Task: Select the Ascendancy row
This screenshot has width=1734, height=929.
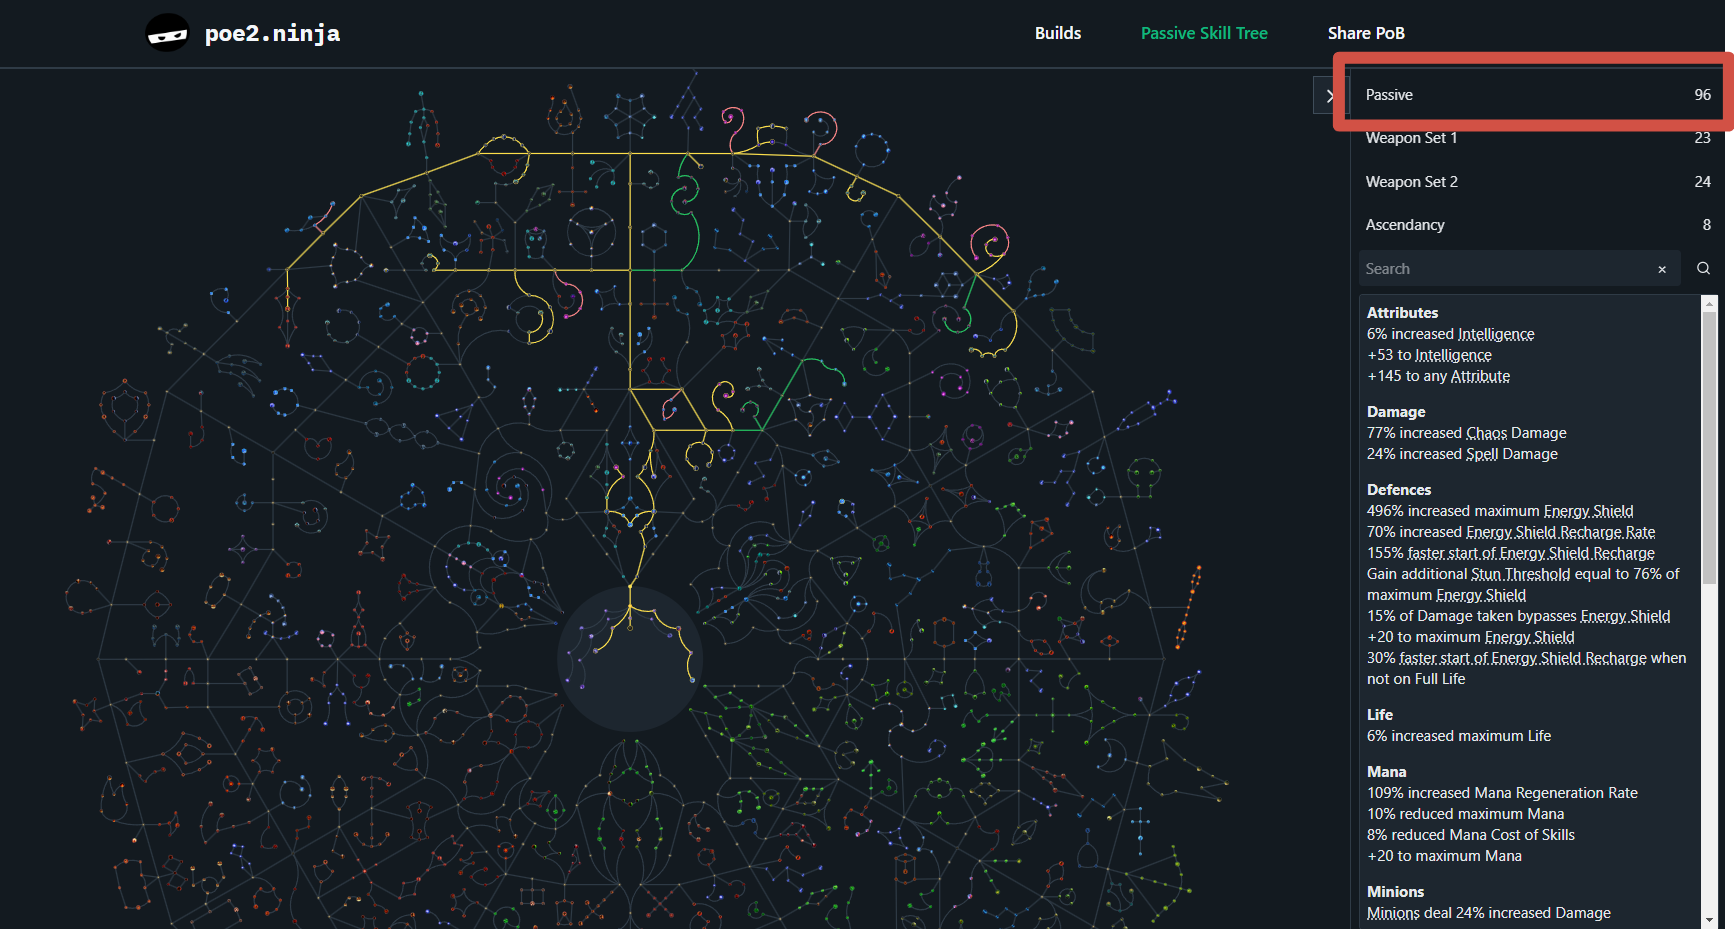Action: click(x=1538, y=225)
